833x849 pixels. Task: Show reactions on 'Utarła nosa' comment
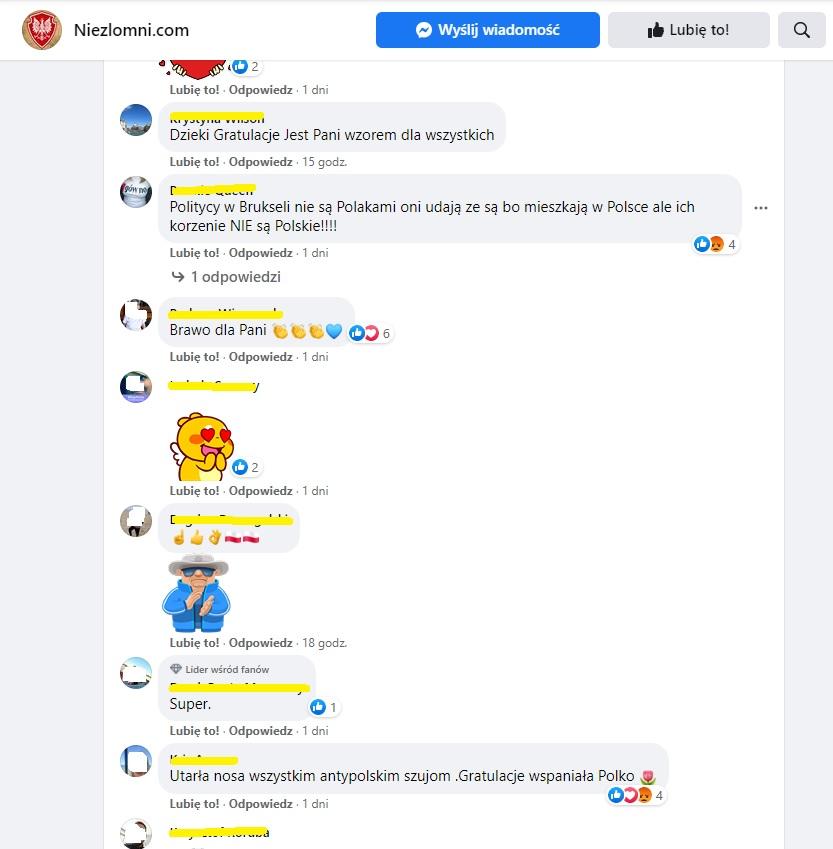635,795
